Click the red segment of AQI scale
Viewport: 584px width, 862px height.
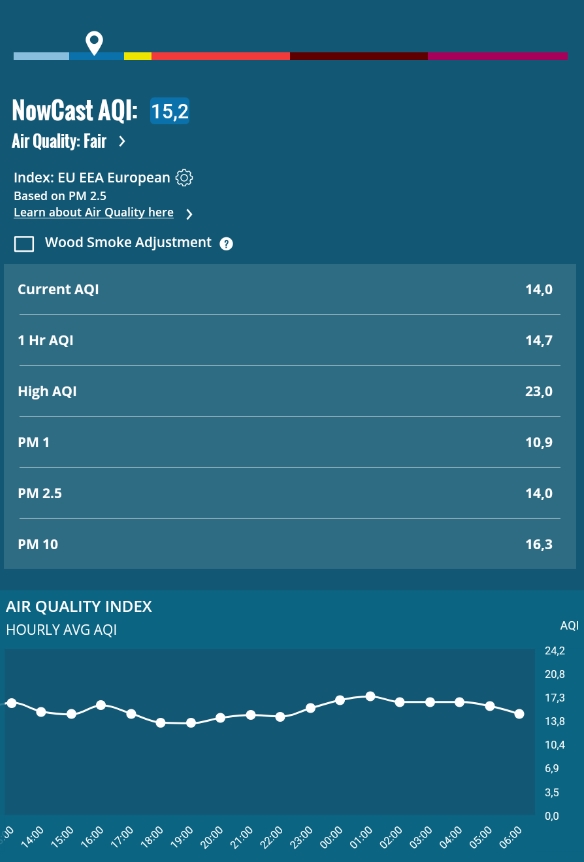221,56
